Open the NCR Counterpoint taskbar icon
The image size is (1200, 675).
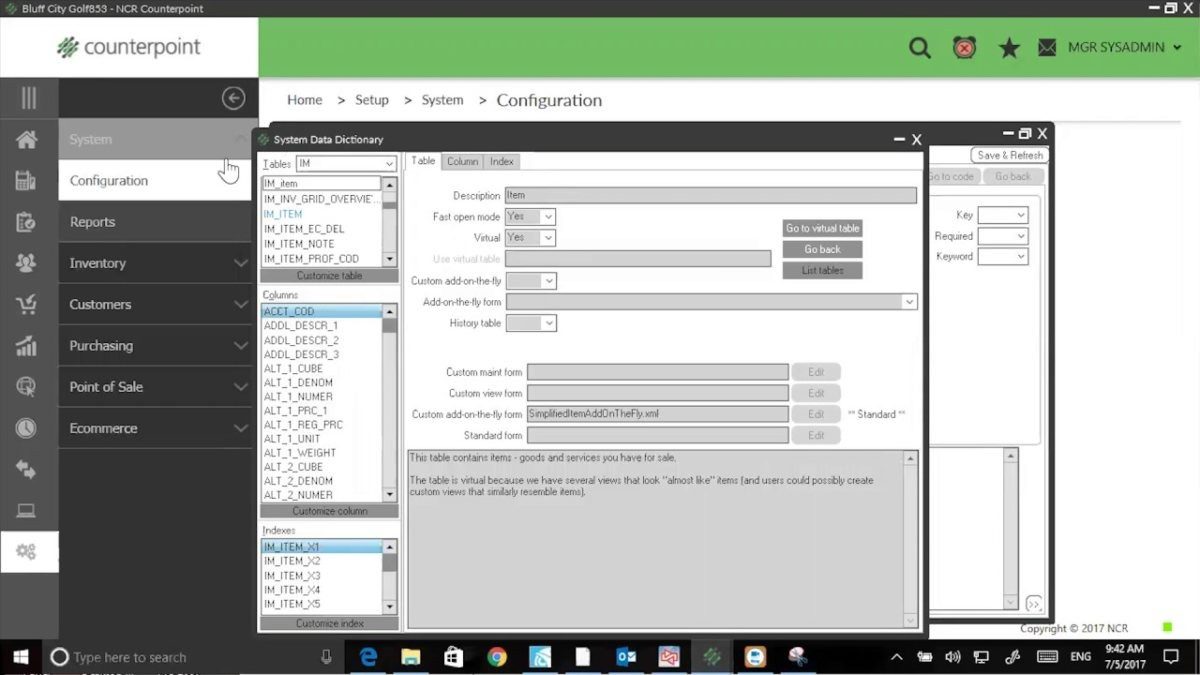(x=712, y=657)
